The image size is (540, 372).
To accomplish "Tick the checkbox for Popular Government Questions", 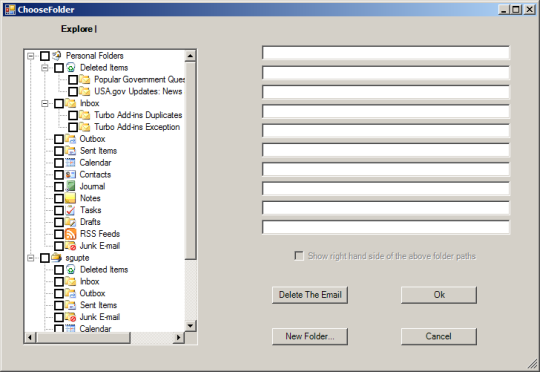I will coord(73,80).
